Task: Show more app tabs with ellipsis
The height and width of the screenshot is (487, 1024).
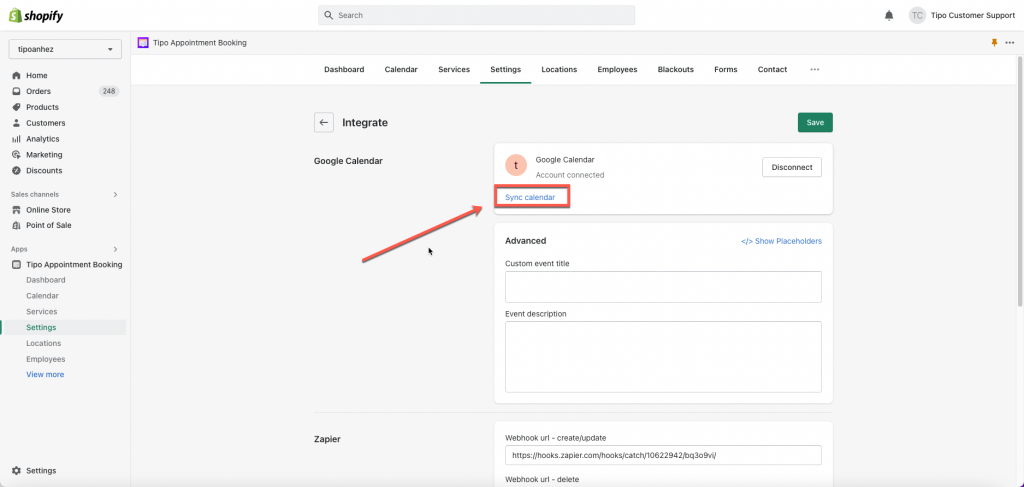Action: [814, 69]
